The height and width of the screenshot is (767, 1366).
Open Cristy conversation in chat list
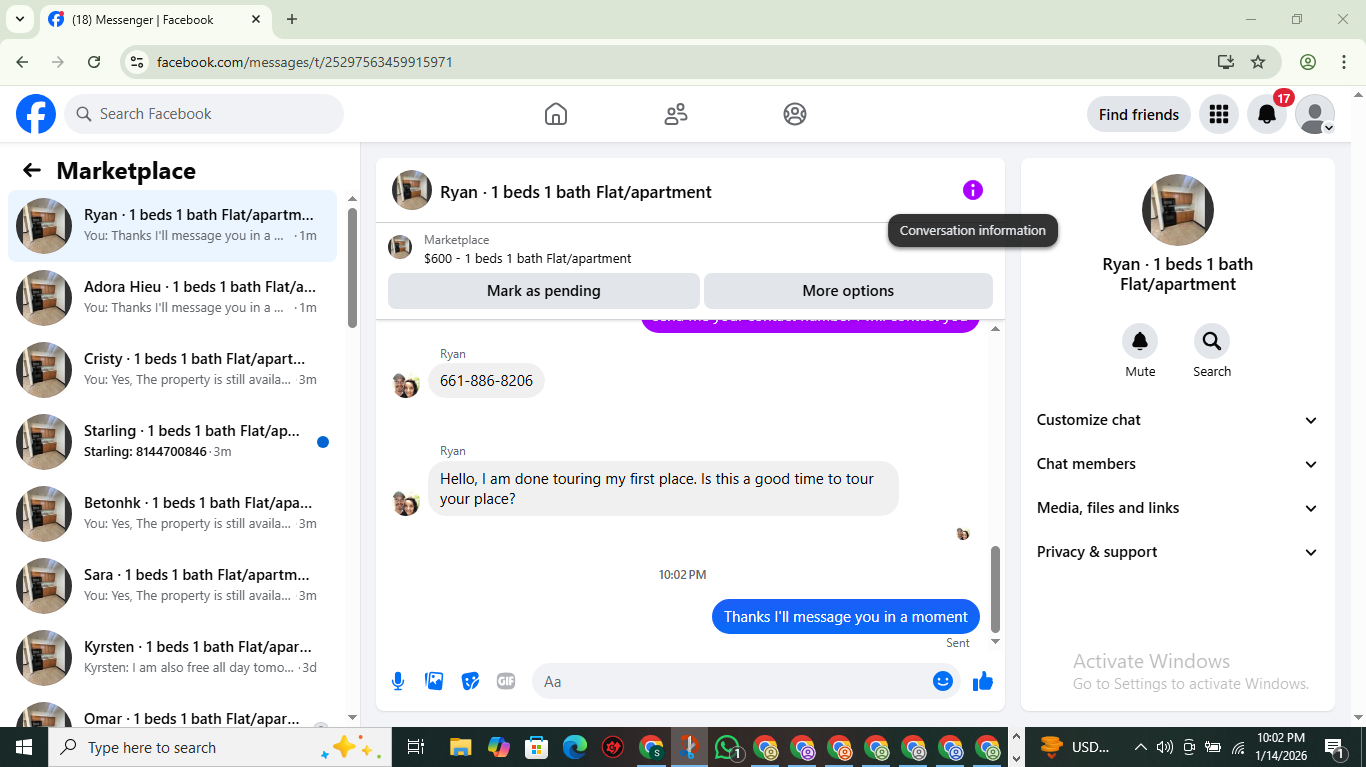click(x=172, y=370)
